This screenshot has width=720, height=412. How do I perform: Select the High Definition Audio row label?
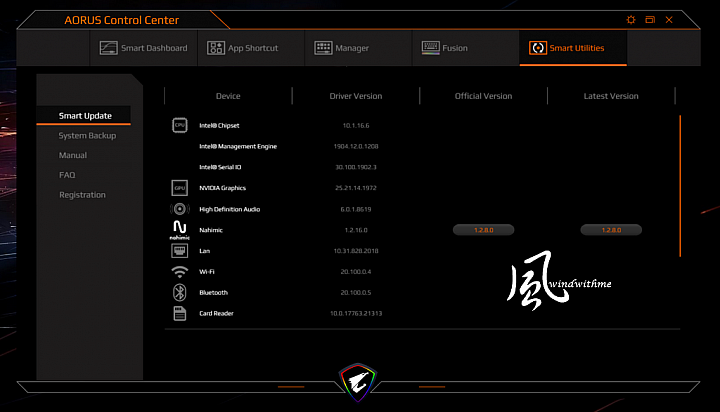[x=230, y=209]
